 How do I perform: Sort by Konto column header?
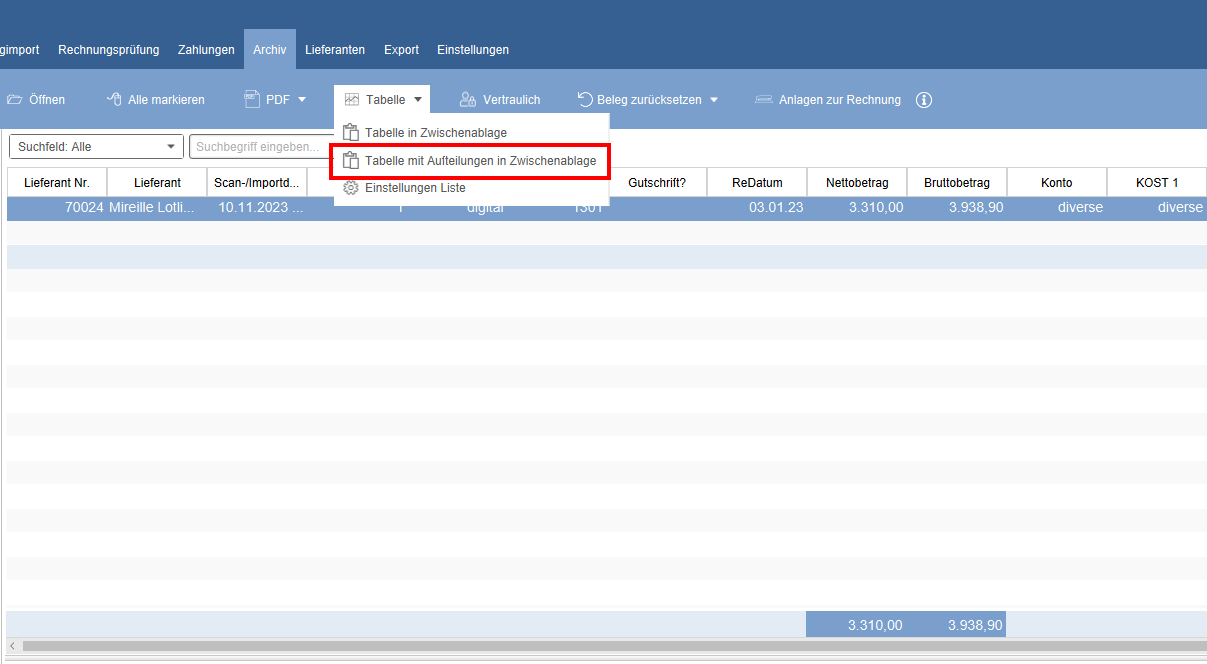(x=1057, y=183)
